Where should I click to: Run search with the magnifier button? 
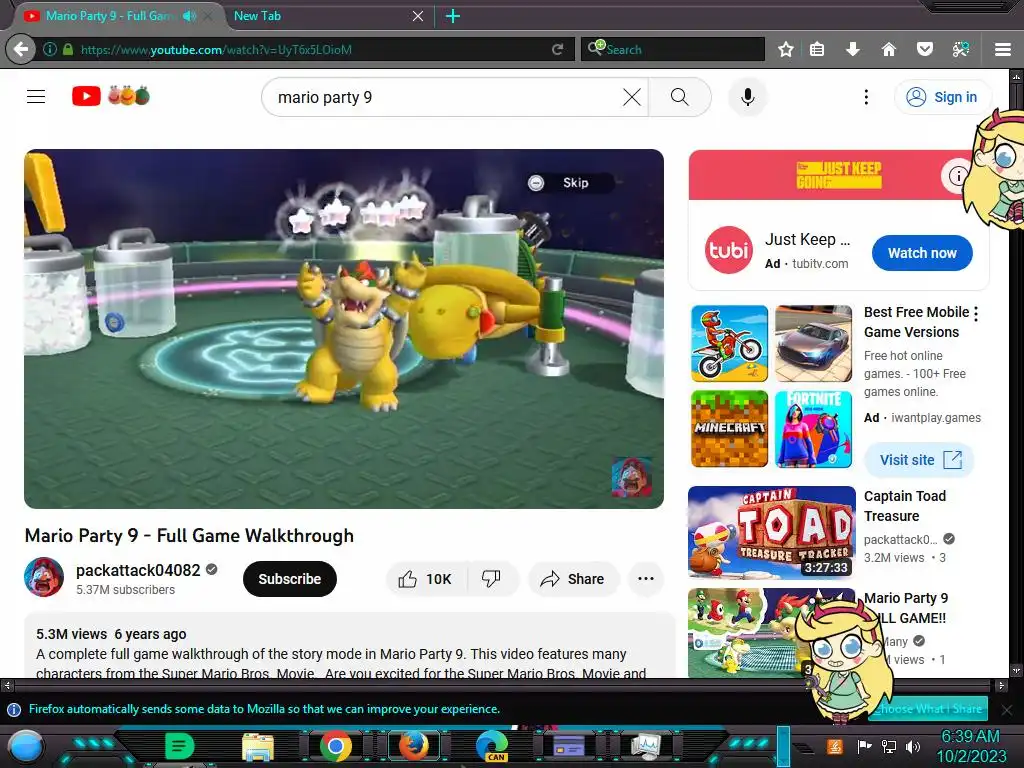tap(679, 97)
